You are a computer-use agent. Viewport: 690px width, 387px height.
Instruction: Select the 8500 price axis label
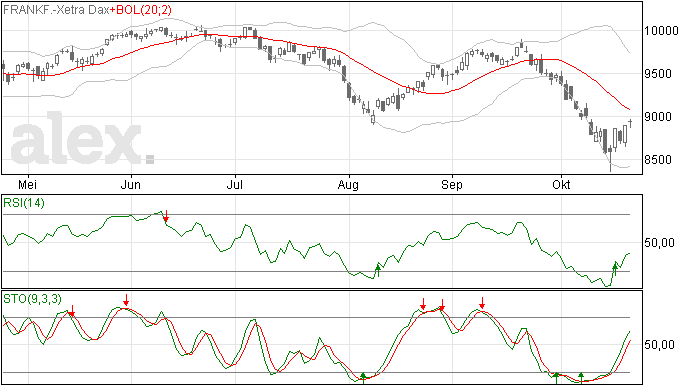(658, 159)
